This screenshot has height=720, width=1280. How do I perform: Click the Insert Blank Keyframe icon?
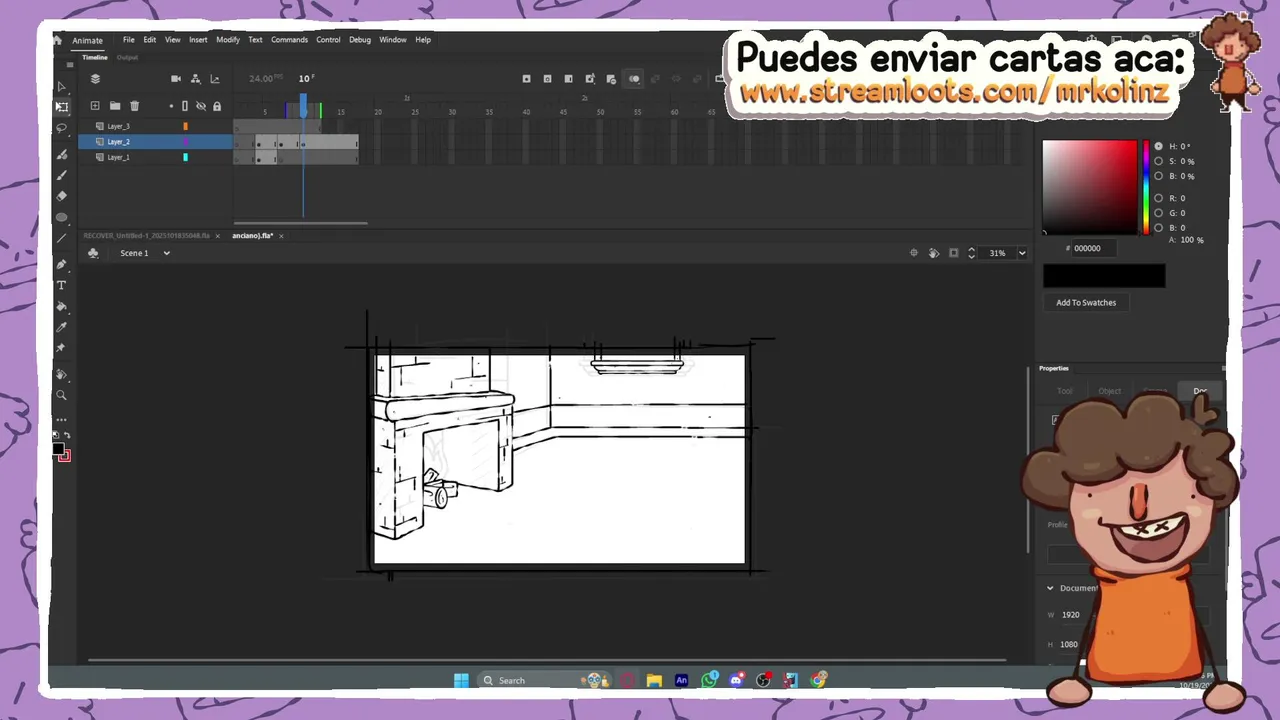coord(547,79)
